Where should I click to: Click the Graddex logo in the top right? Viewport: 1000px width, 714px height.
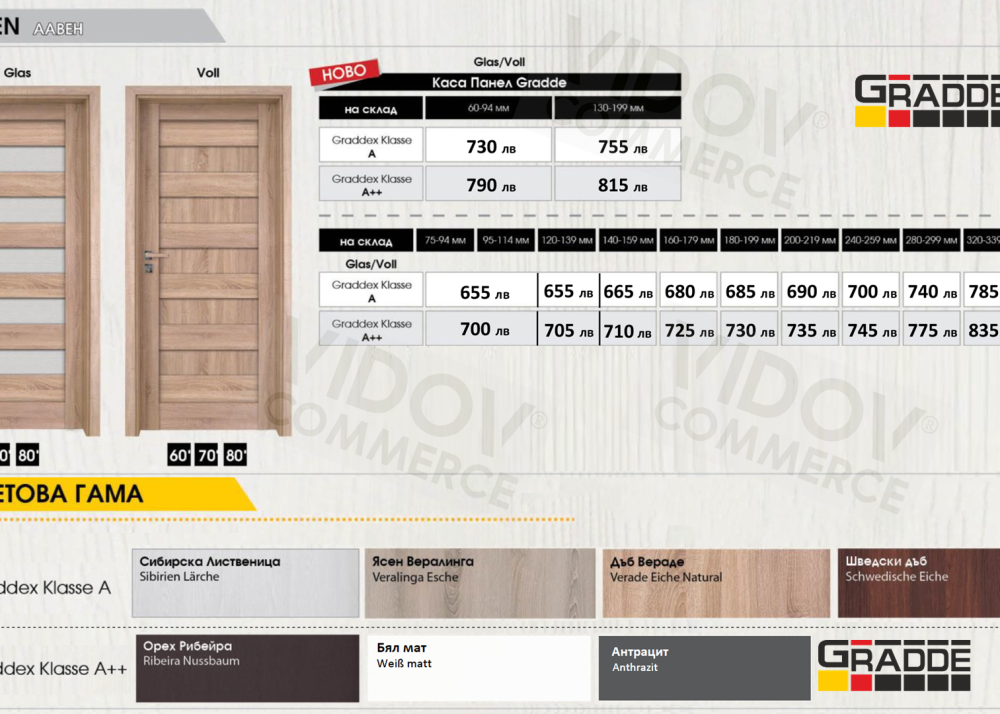[x=927, y=103]
